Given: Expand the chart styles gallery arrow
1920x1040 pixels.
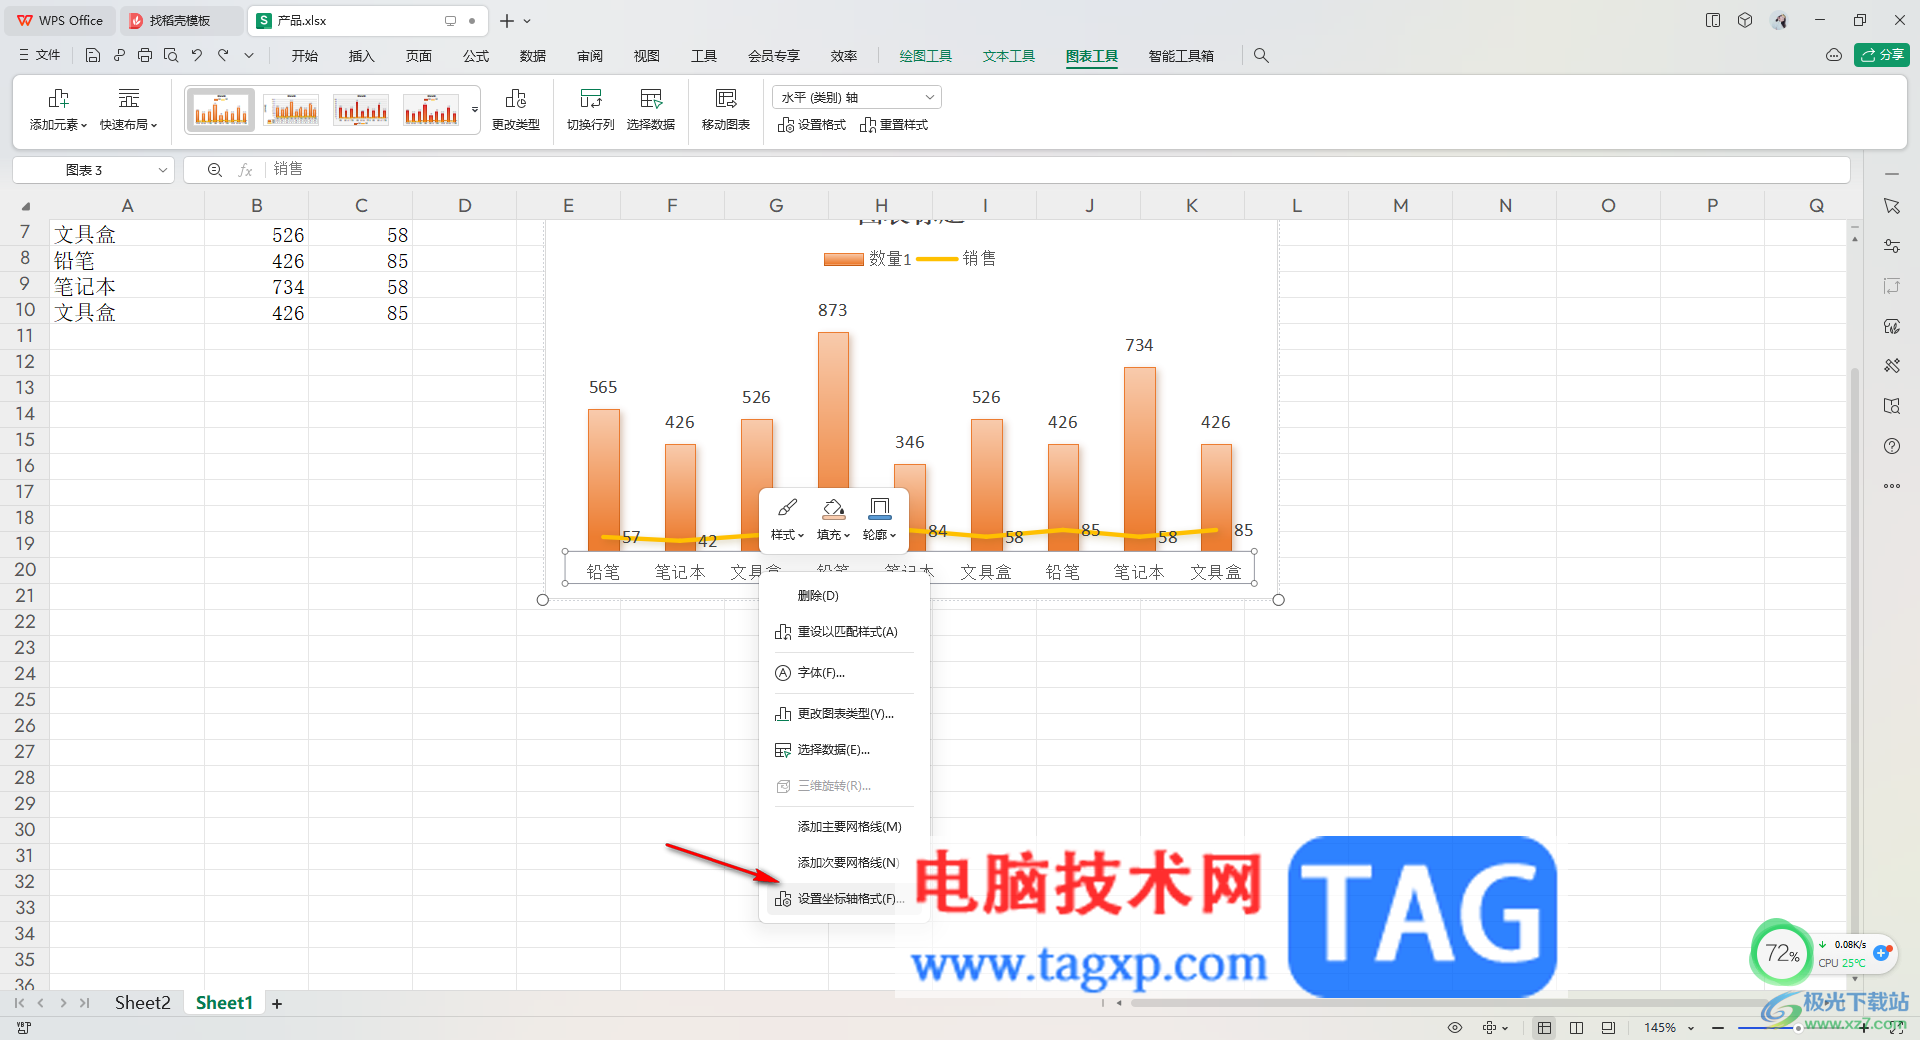Looking at the screenshot, I should 475,110.
